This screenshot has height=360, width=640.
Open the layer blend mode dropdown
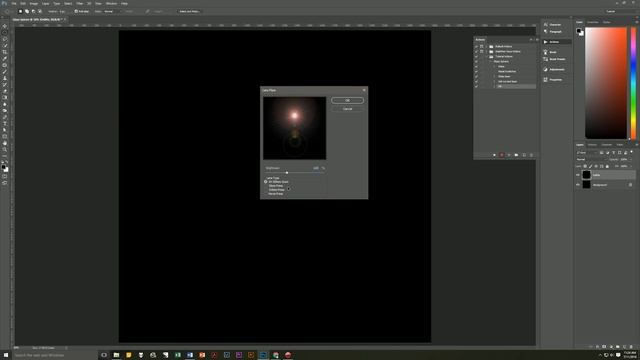591,159
